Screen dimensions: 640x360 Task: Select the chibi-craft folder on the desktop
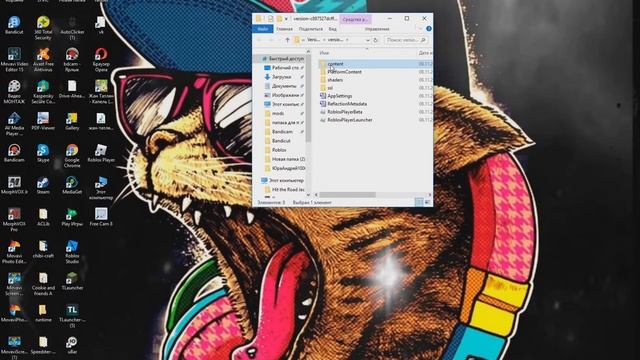(x=43, y=249)
